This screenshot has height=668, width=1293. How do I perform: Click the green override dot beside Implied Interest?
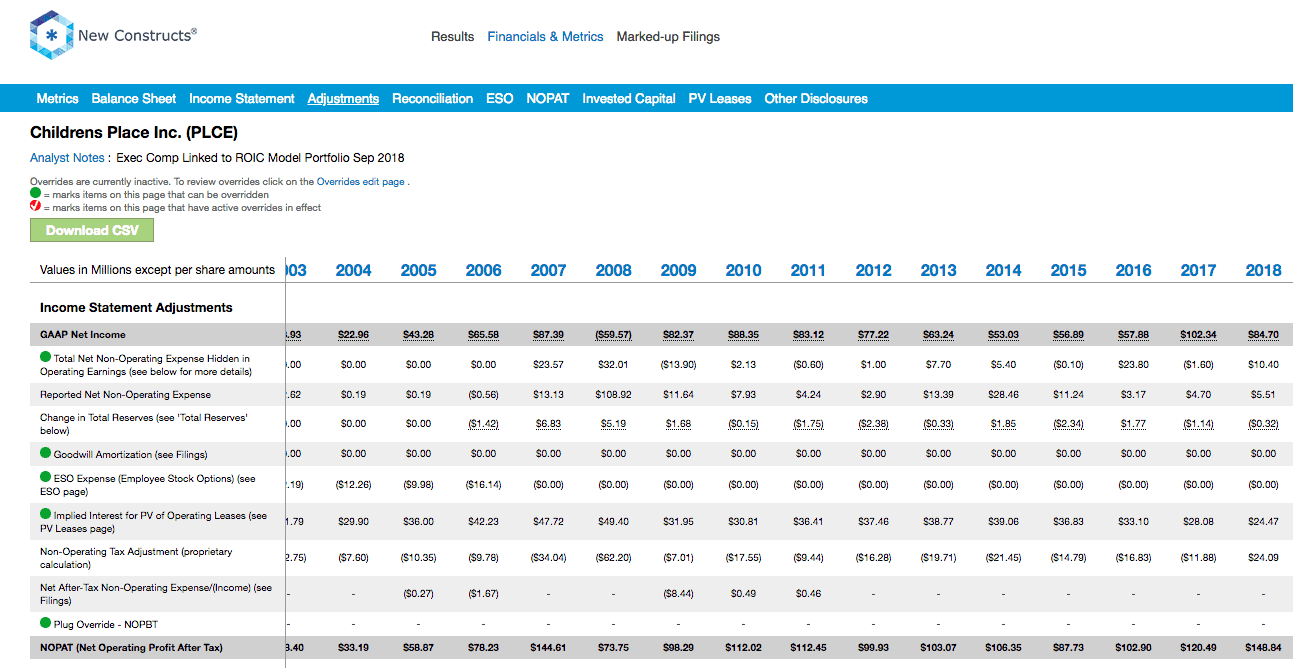coord(45,514)
